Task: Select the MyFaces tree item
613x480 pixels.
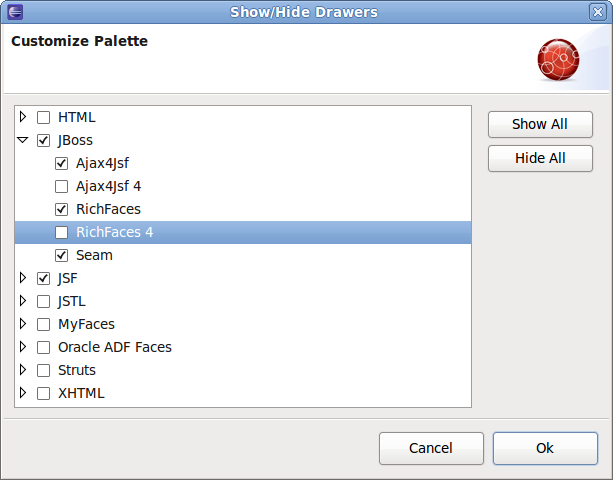Action: tap(86, 324)
